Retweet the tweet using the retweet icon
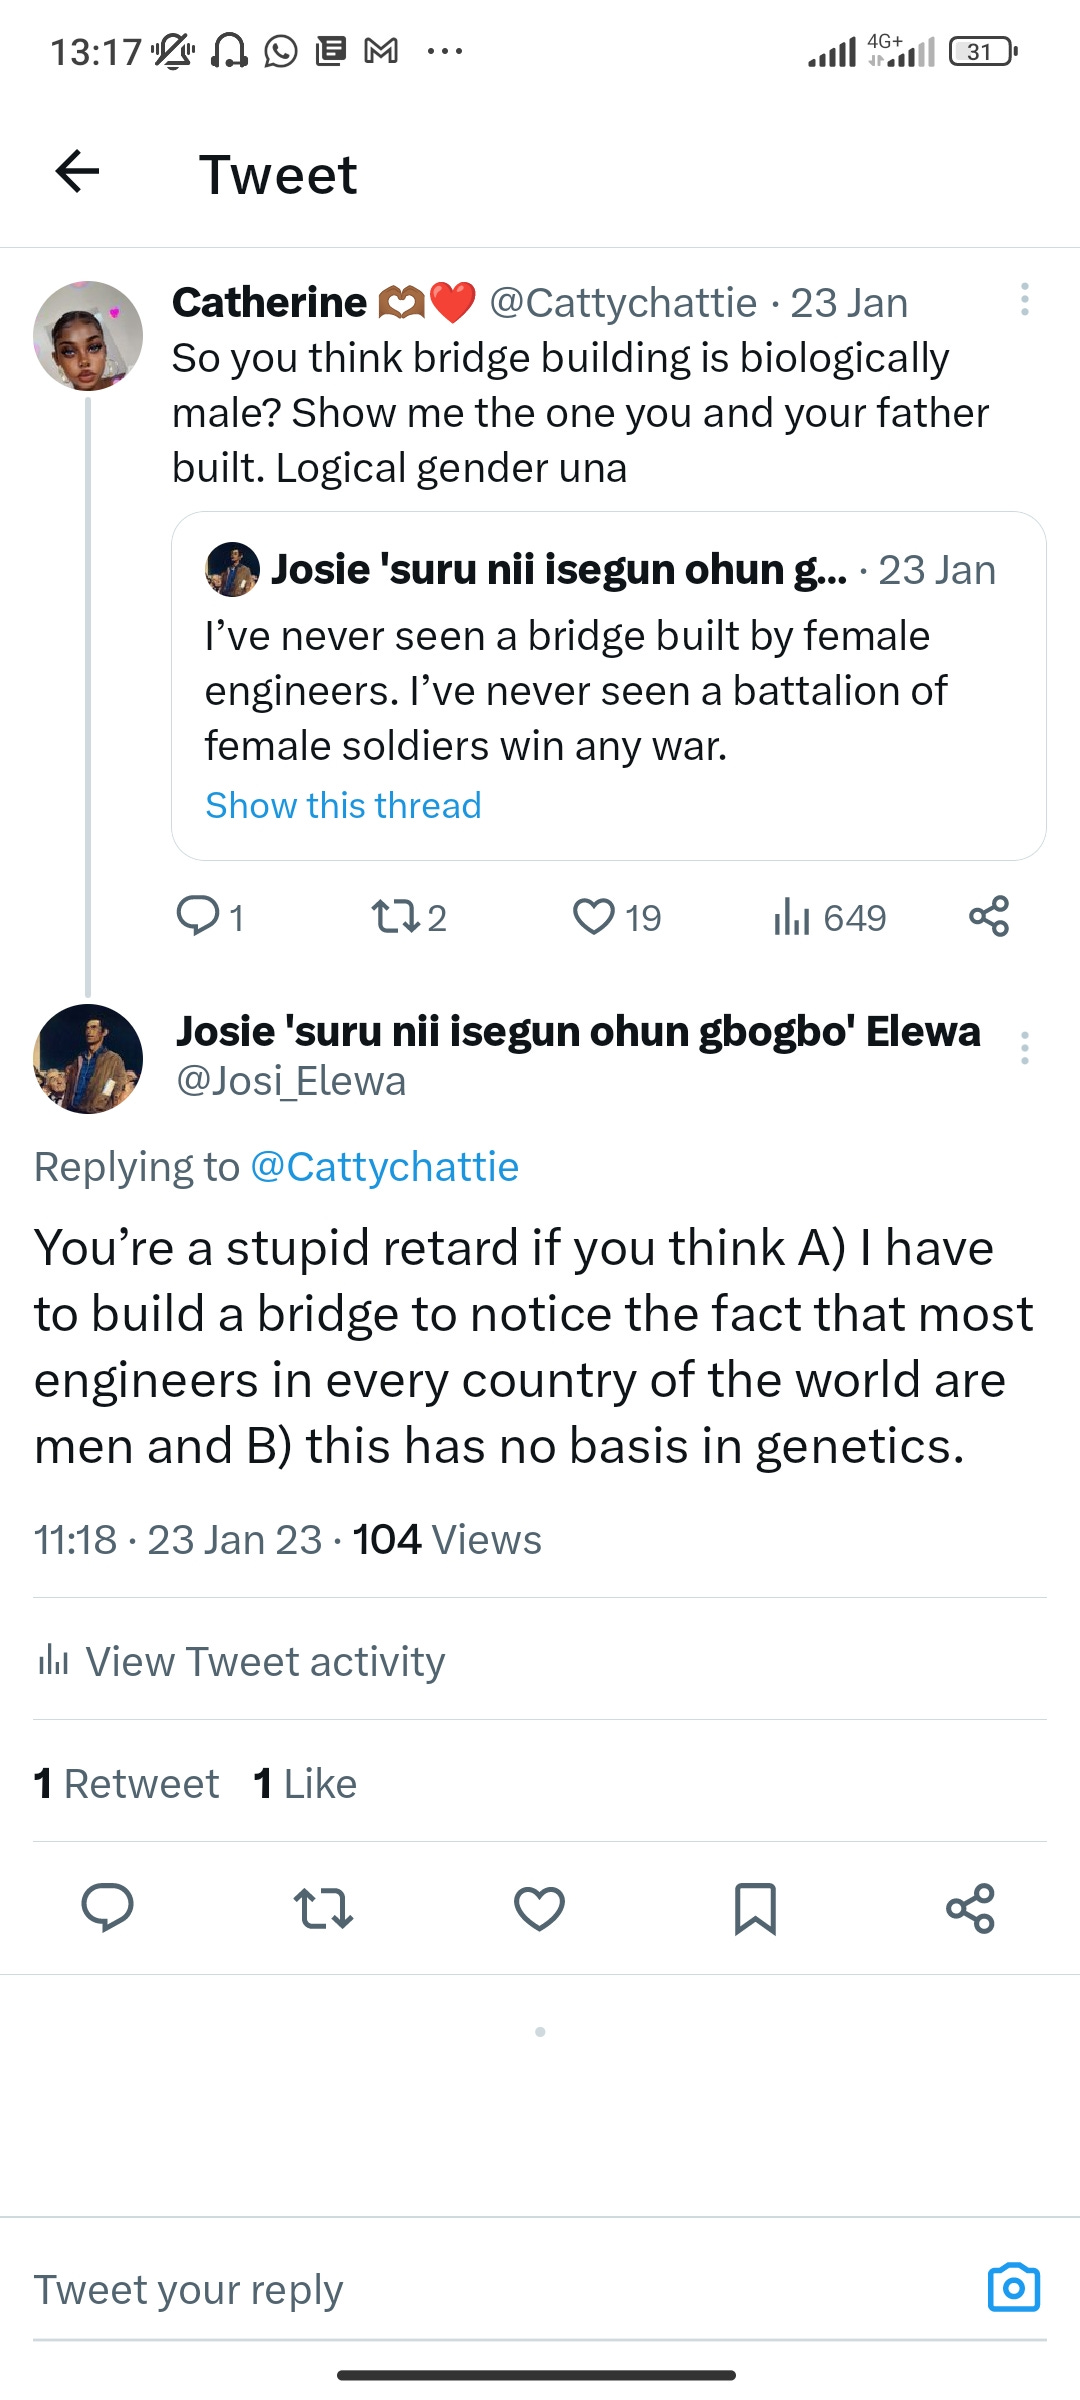 tap(323, 1907)
